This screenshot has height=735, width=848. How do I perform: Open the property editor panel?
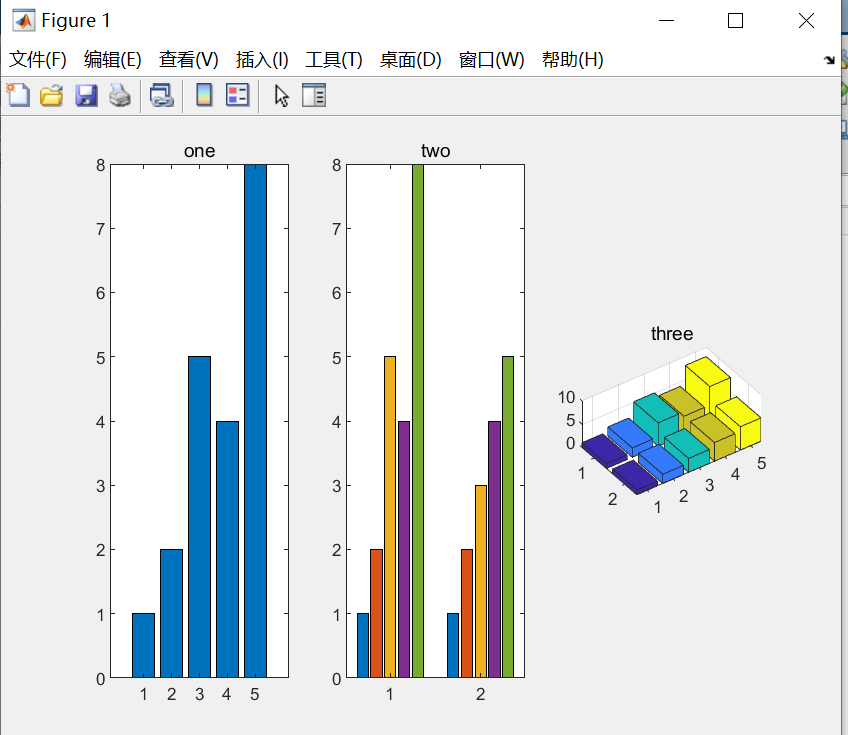click(314, 95)
